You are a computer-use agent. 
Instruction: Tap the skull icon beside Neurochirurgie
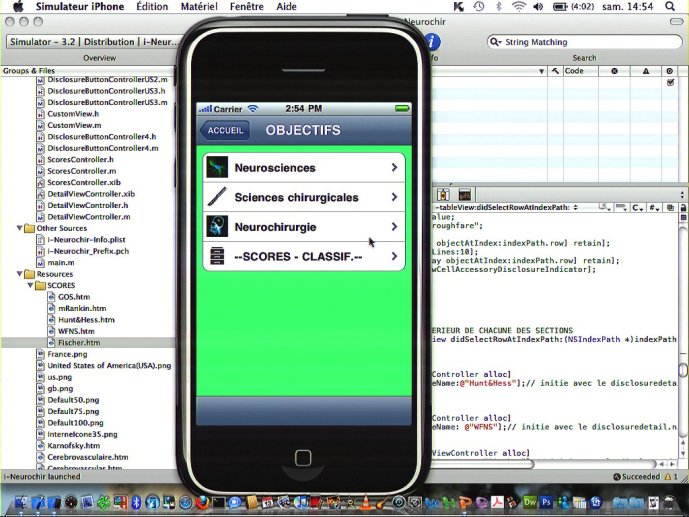pyautogui.click(x=217, y=227)
